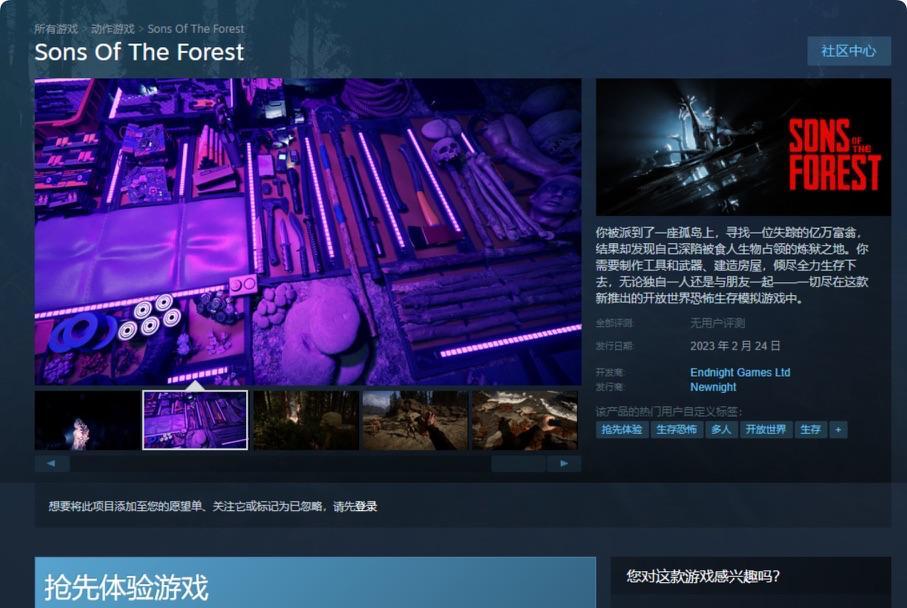Select the 生存 tag

pos(810,430)
